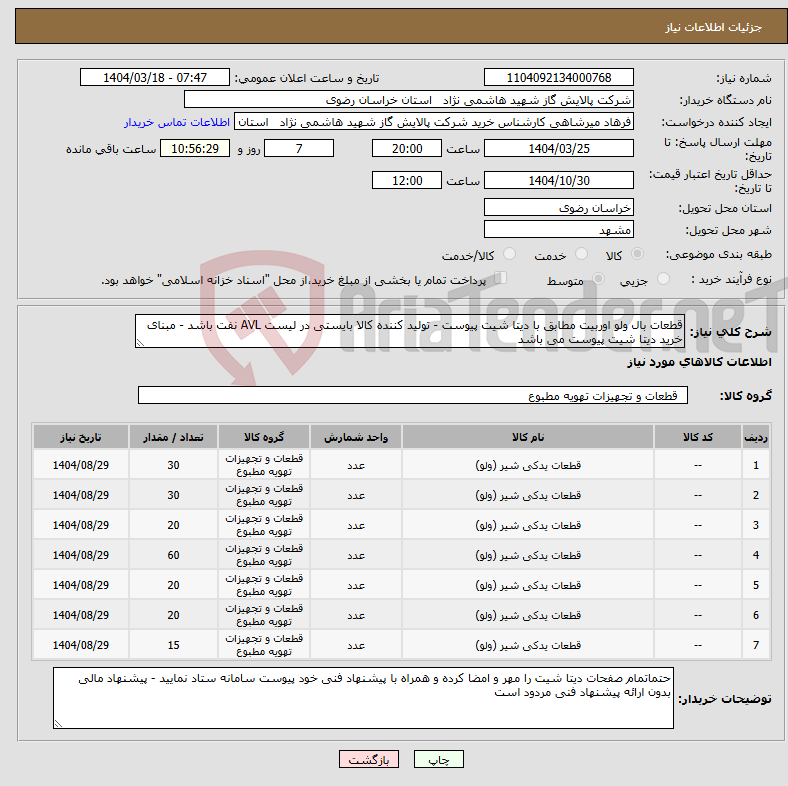Screen dimensions: 788x786
Task: Click the goods group field قطعات و تجهیزات تهویه مطبوع
Action: point(413,395)
